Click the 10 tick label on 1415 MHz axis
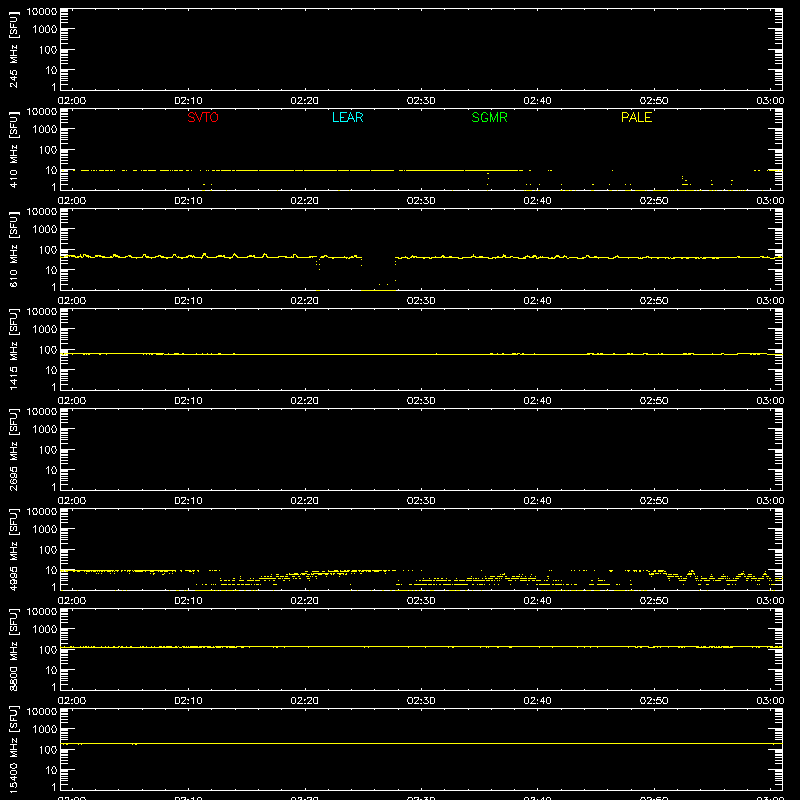Screen dimensions: 800x800 pyautogui.click(x=51, y=370)
